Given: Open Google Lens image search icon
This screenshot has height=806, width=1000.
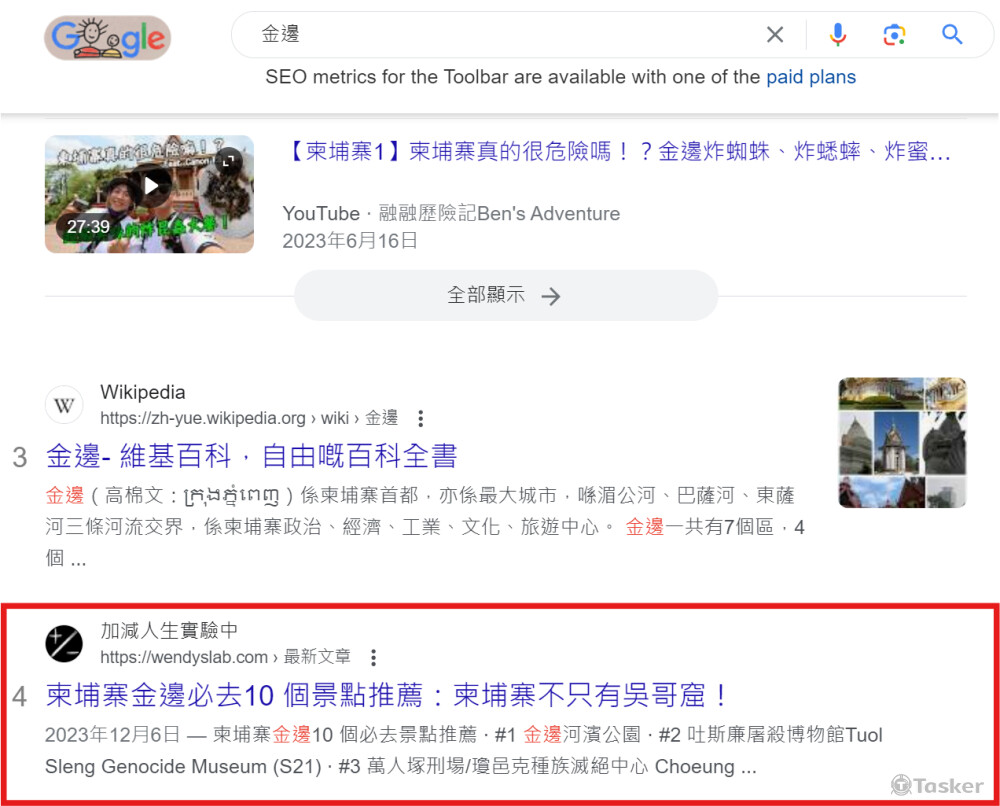Looking at the screenshot, I should 894,34.
